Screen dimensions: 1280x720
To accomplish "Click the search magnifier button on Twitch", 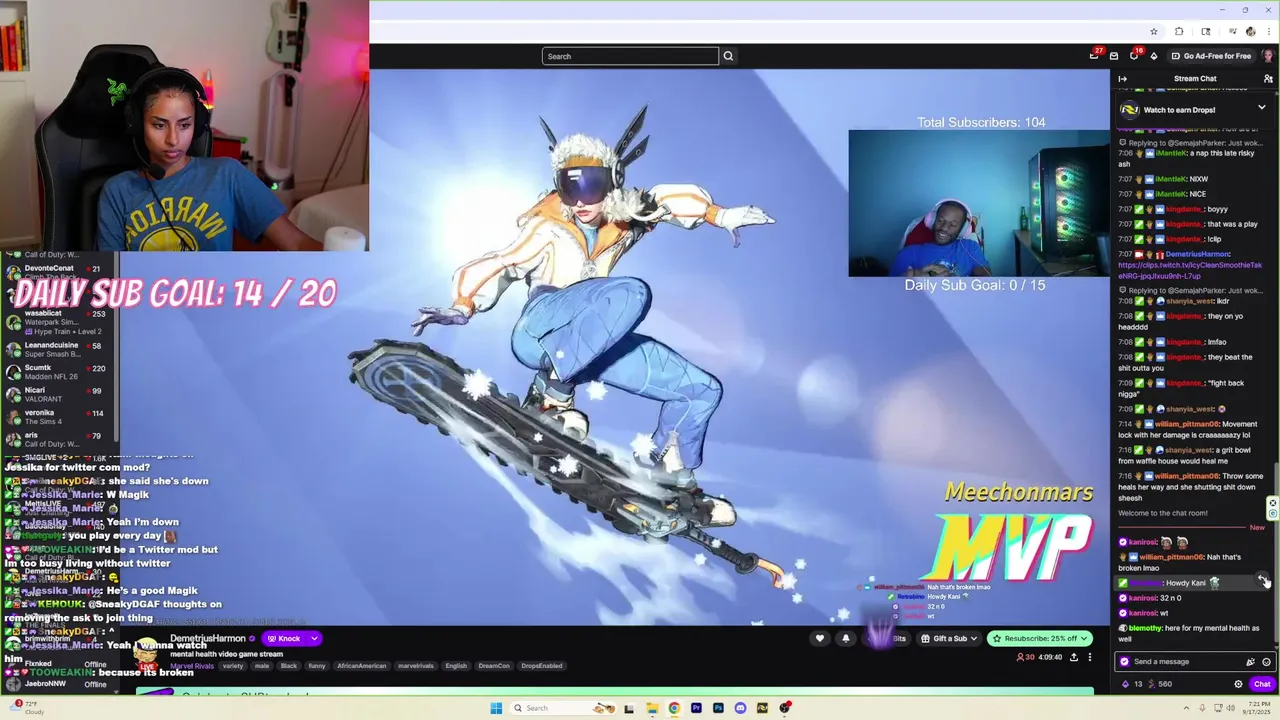I will click(x=728, y=56).
